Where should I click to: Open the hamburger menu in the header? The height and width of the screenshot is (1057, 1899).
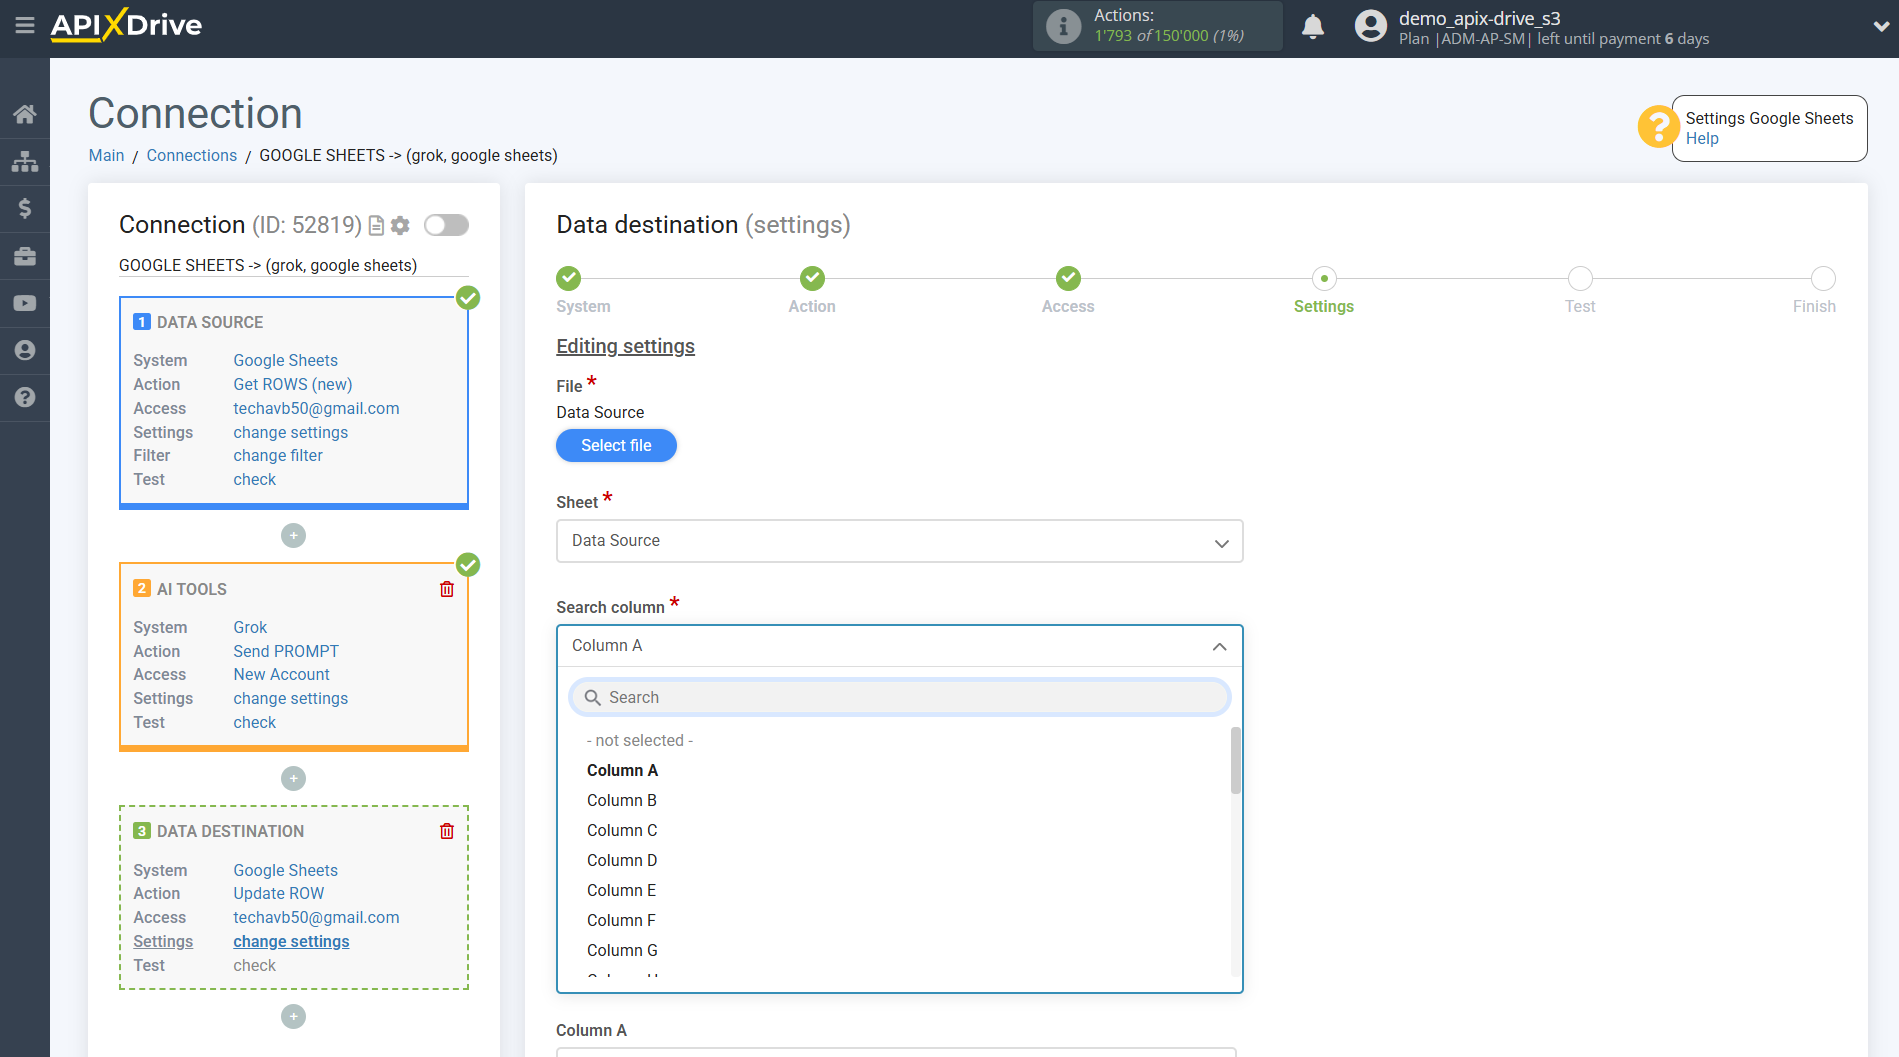click(x=24, y=26)
